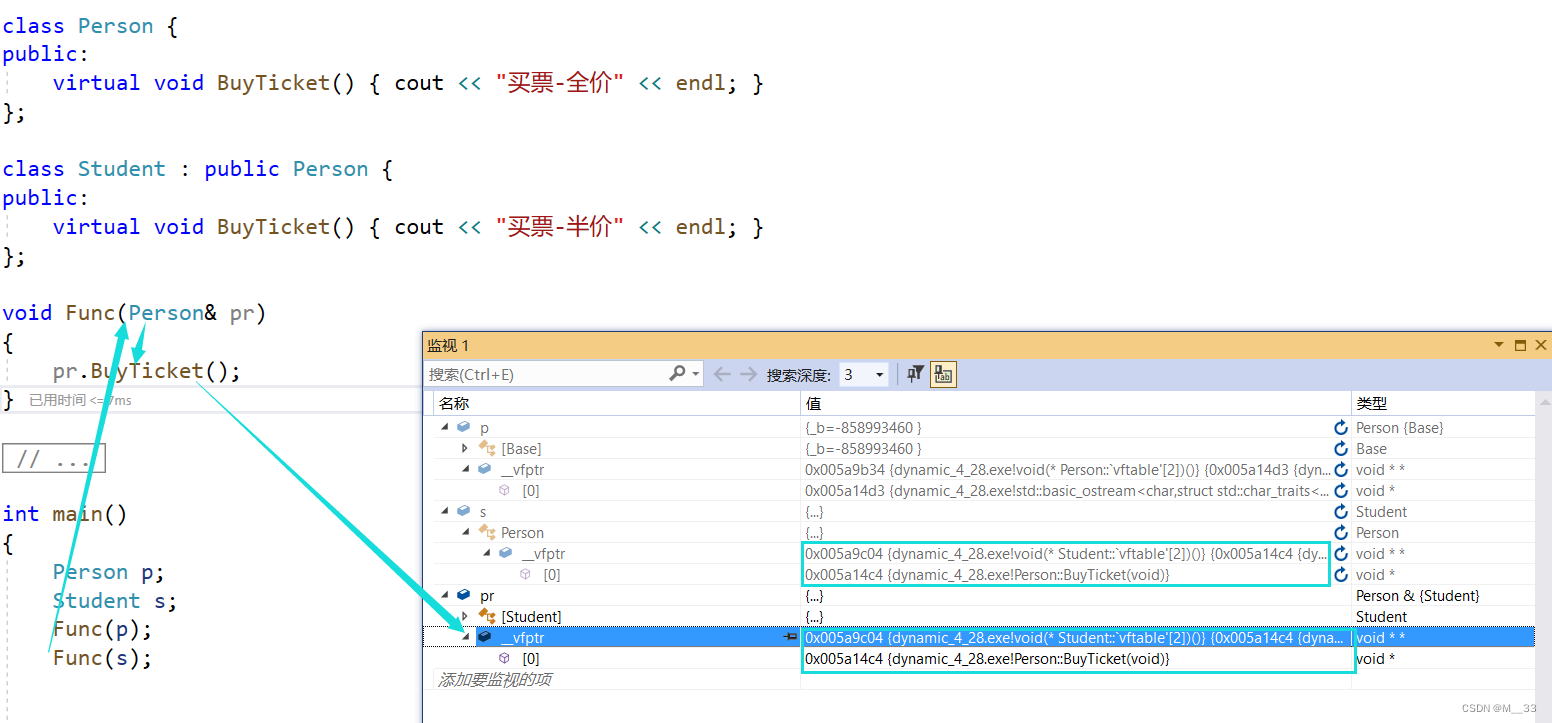Viewport: 1552px width, 723px height.
Task: Click 'pr.BuyTicket();' in the code
Action: (x=146, y=371)
